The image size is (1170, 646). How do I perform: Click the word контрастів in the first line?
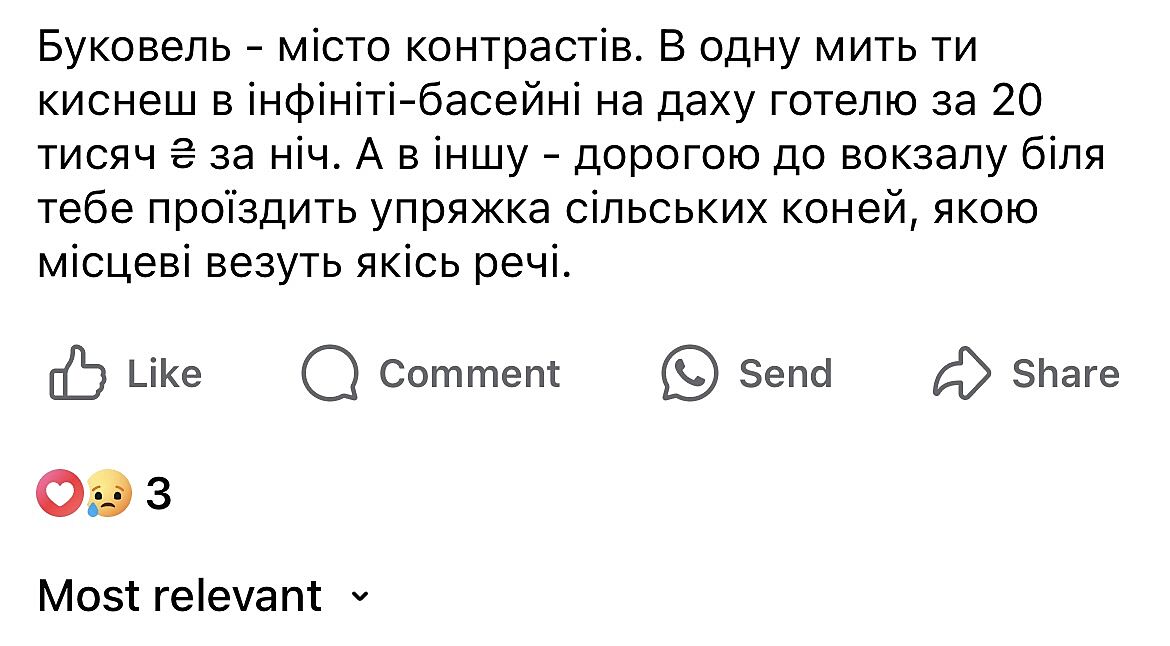523,48
